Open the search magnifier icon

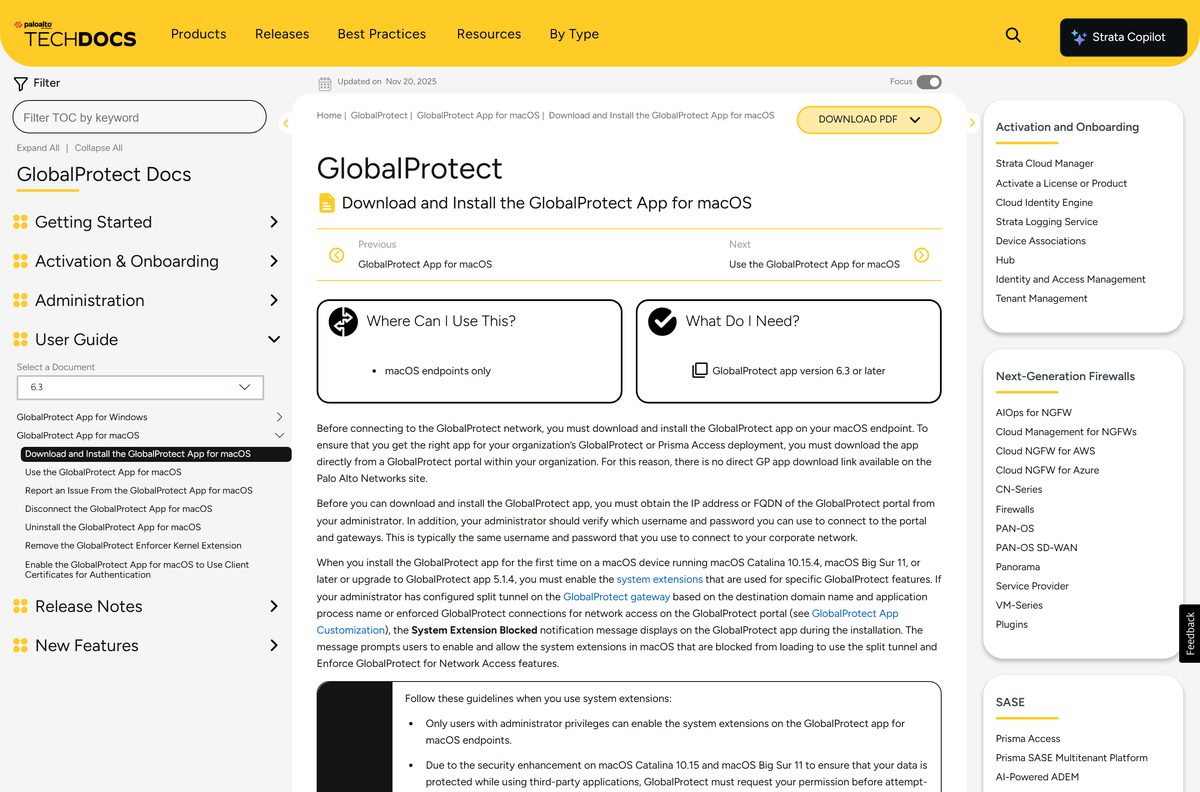[1013, 35]
